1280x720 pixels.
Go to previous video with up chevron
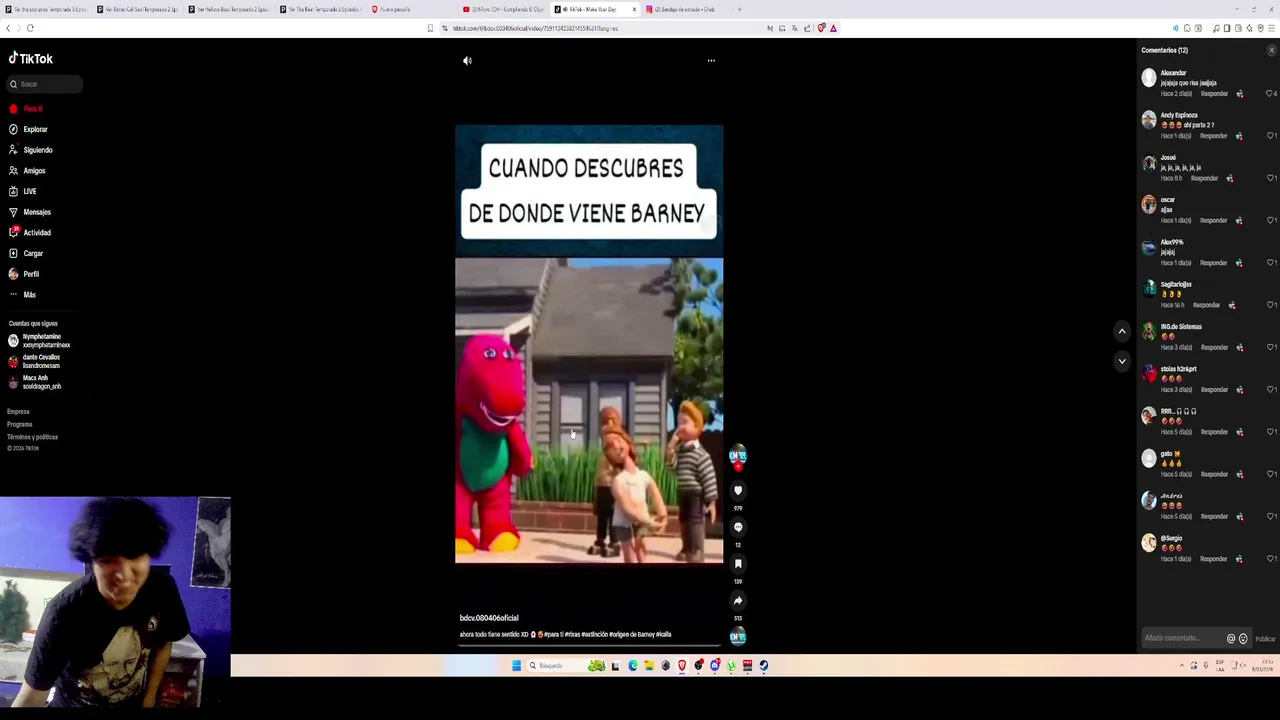pos(1122,331)
